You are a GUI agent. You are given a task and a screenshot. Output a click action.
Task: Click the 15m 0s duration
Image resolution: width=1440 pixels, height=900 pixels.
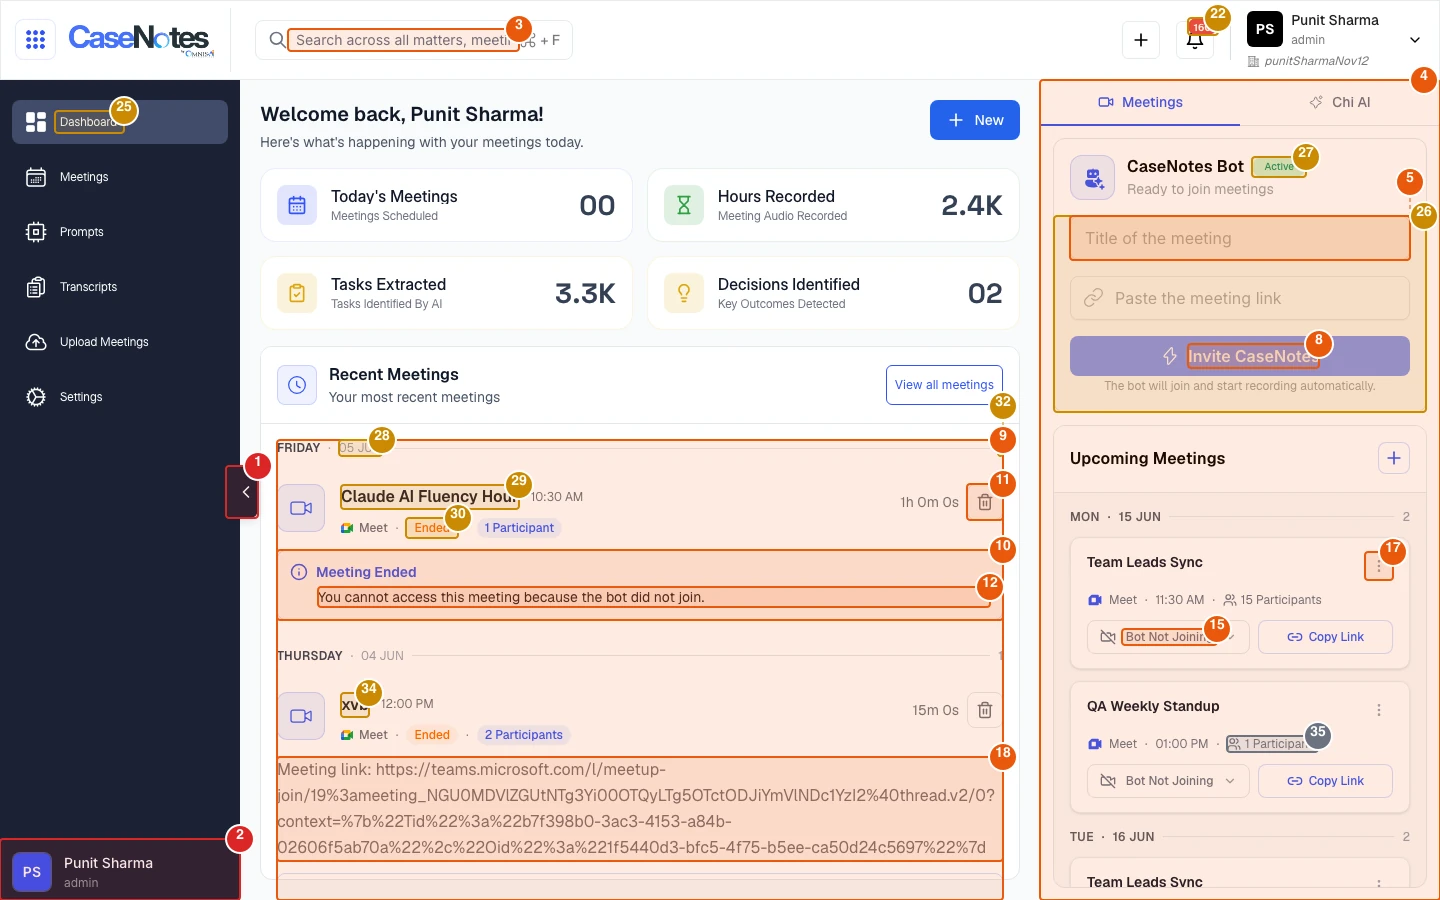[935, 710]
